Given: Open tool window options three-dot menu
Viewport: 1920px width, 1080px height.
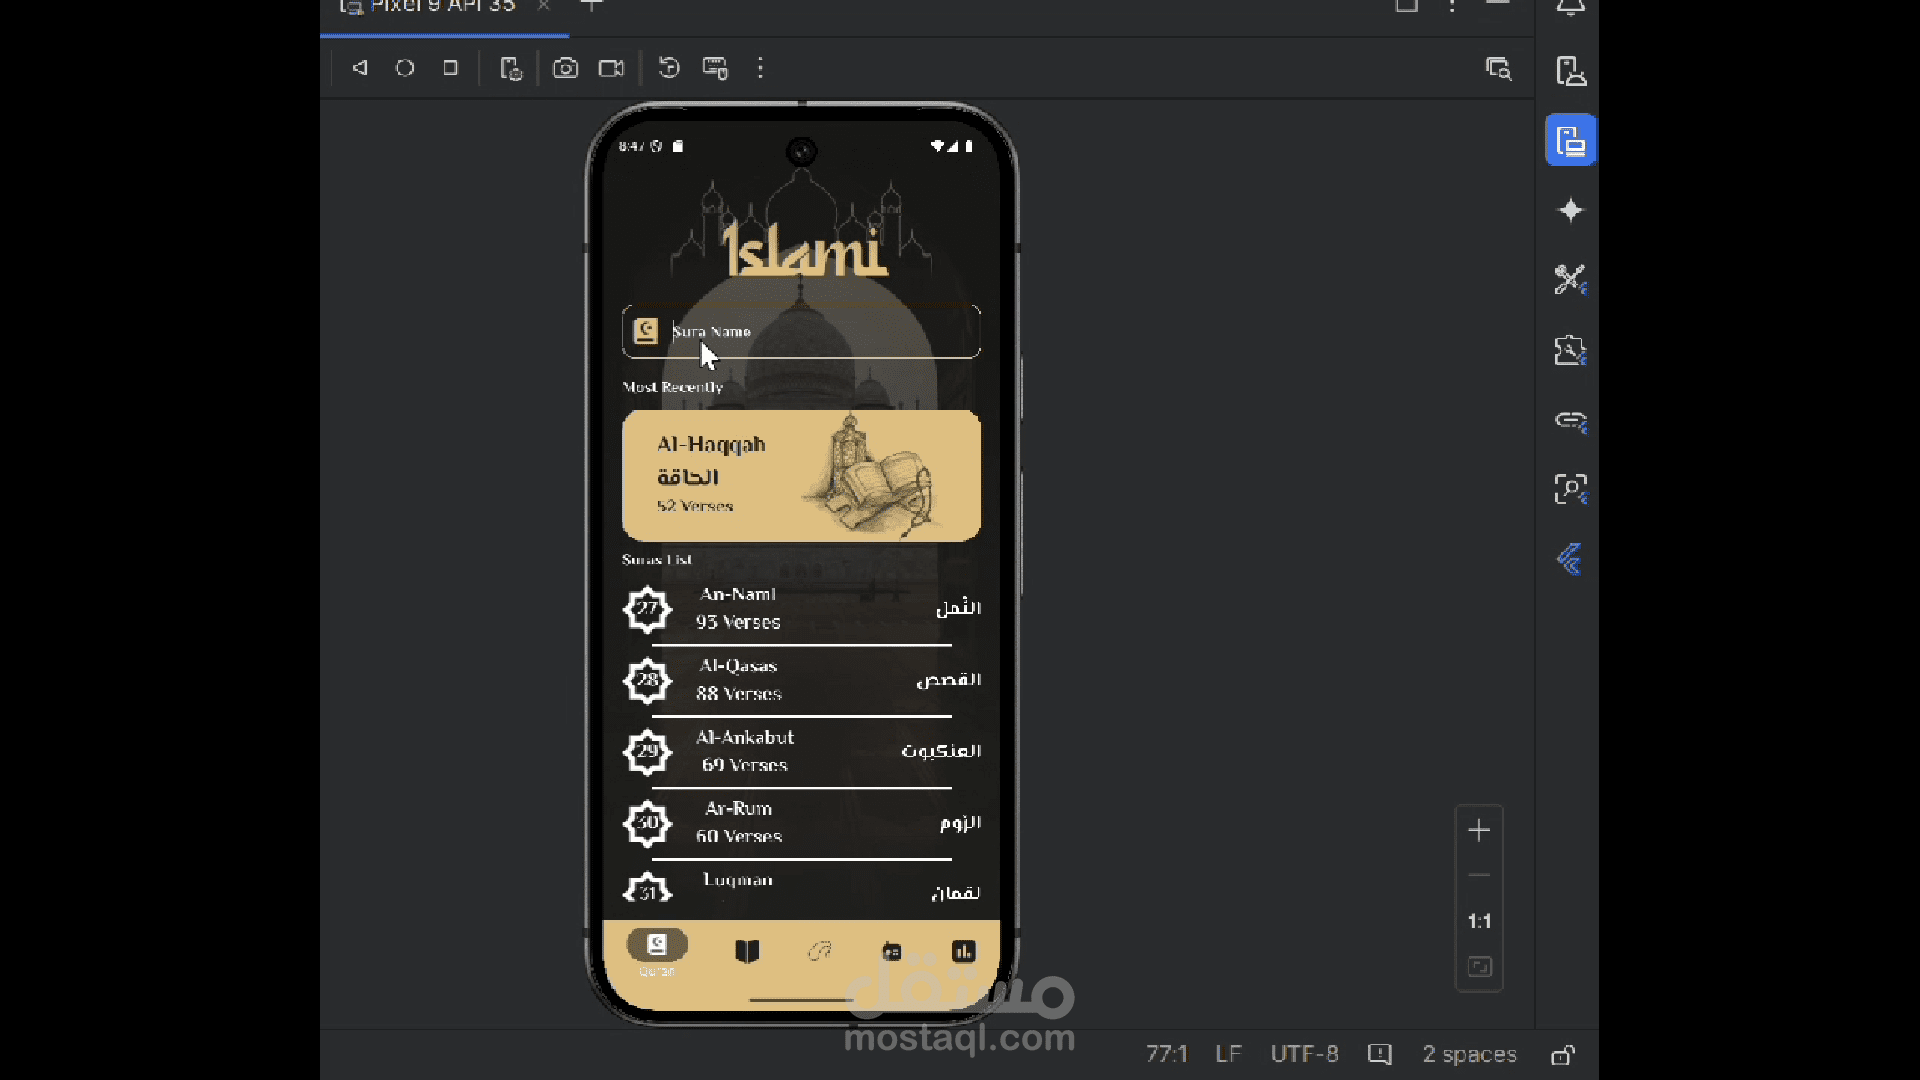Looking at the screenshot, I should tap(1452, 7).
